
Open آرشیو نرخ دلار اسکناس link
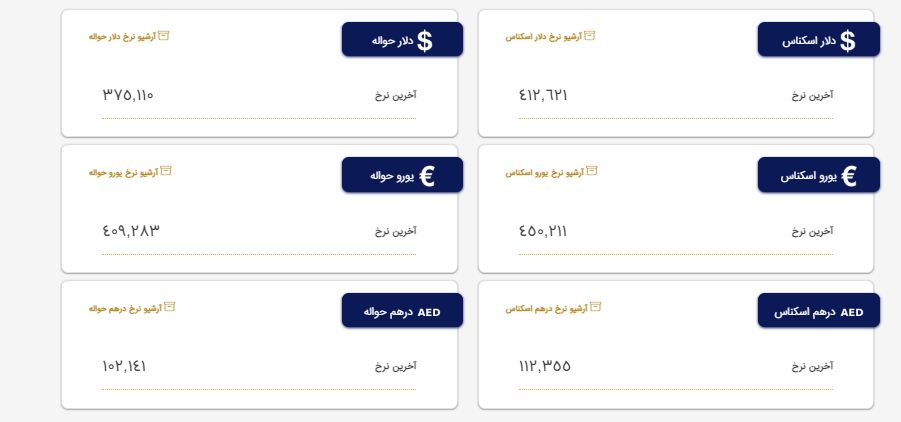(544, 37)
